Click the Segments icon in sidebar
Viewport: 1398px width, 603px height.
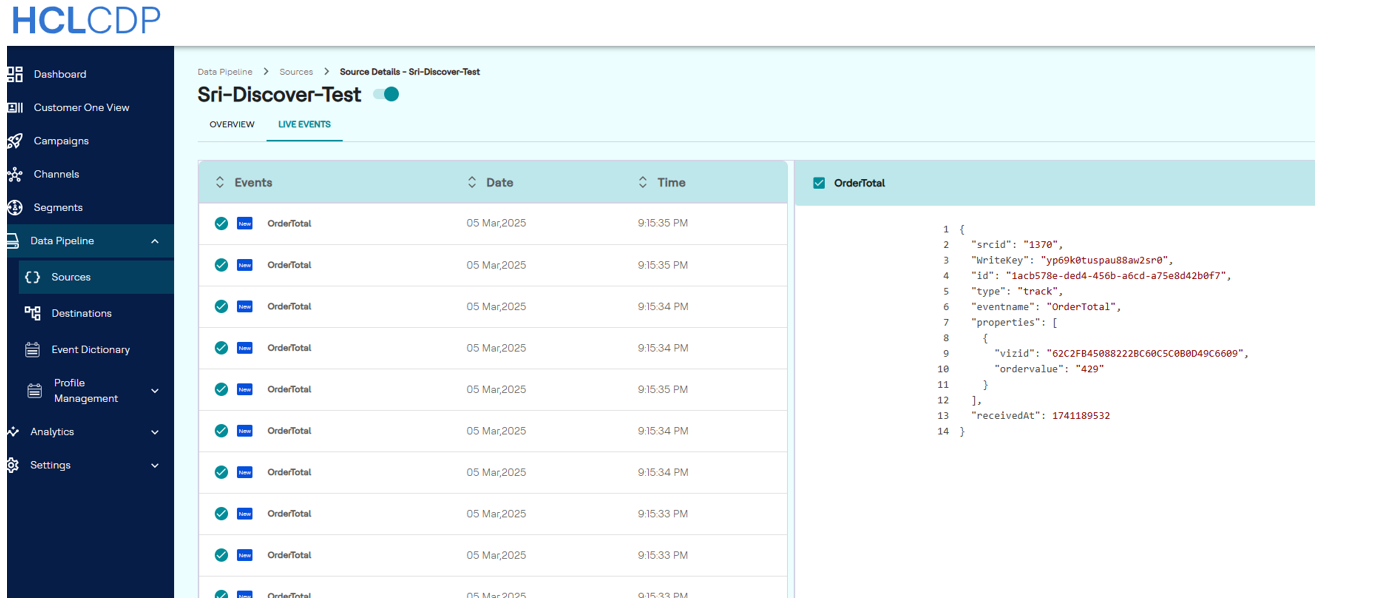coord(15,208)
